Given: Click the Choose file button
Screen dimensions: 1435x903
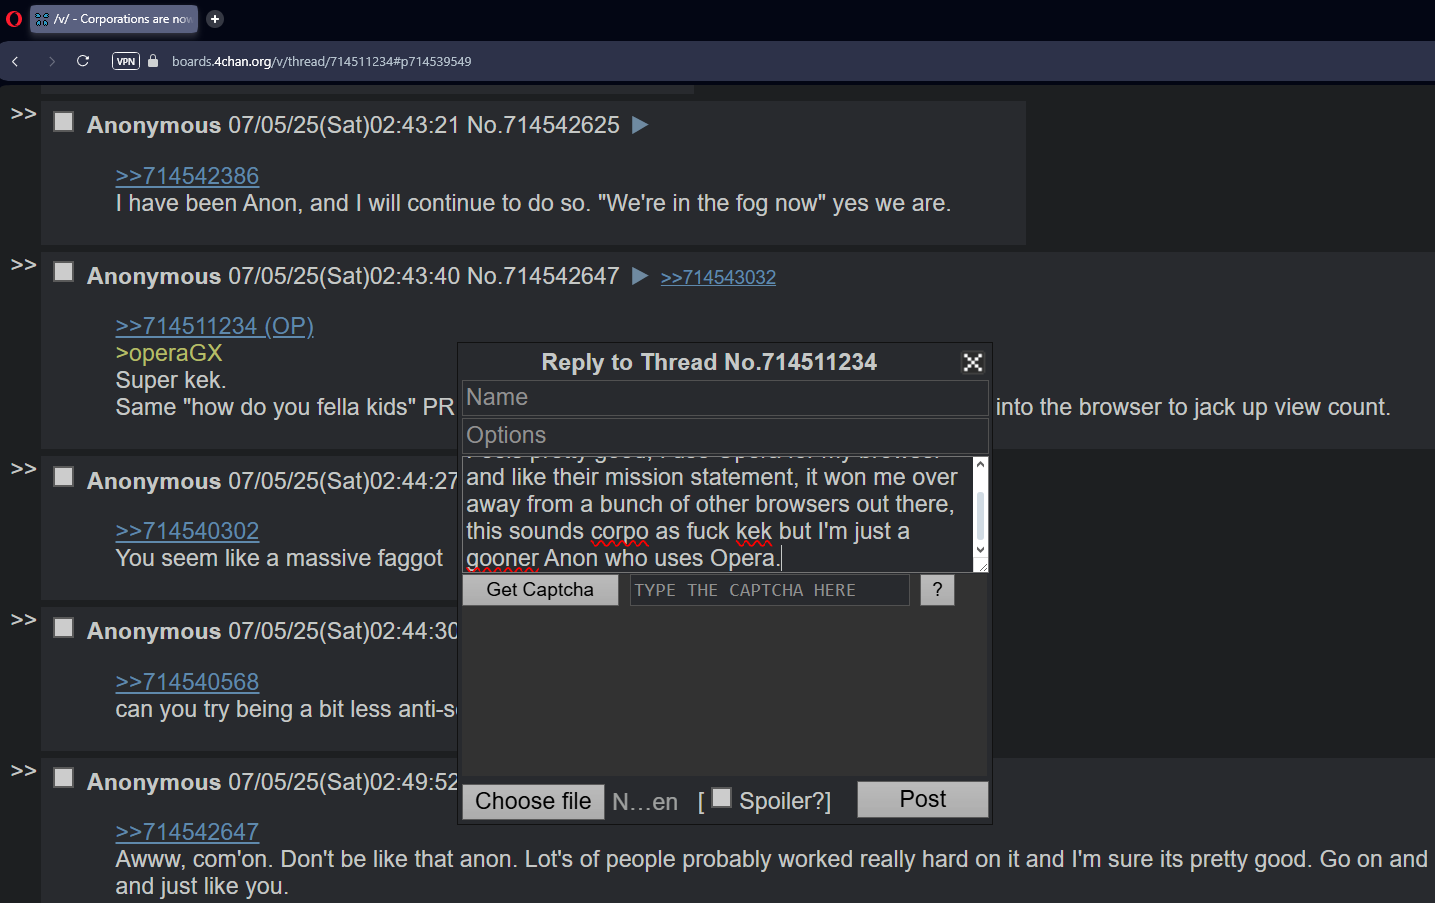Looking at the screenshot, I should (x=533, y=801).
